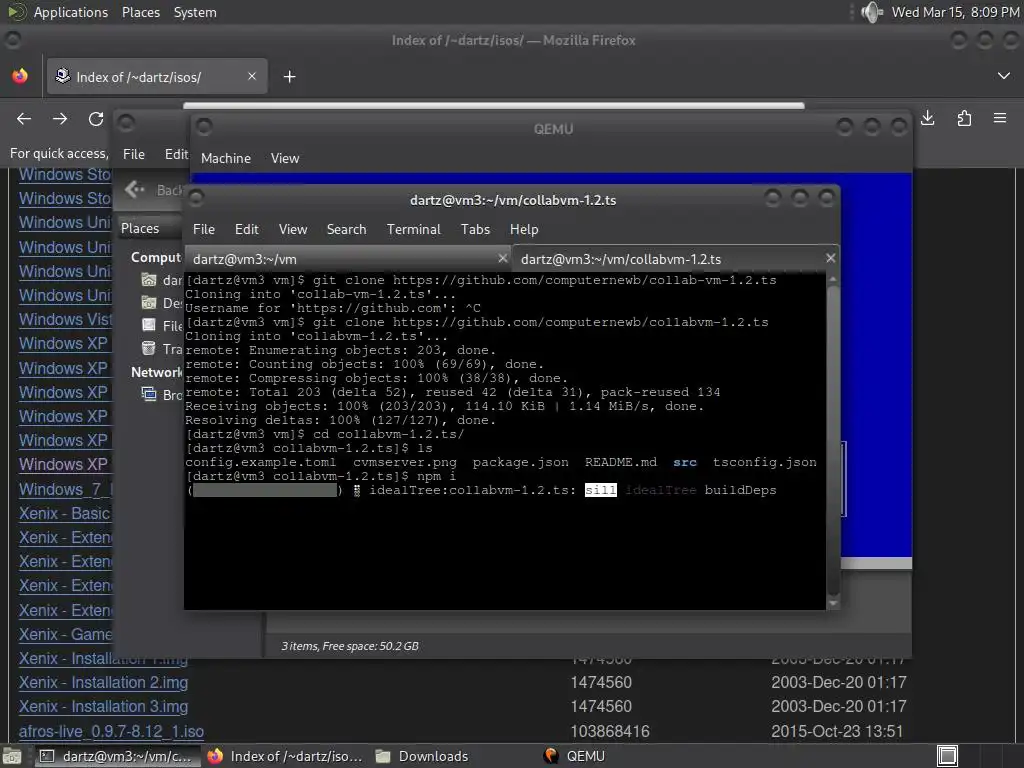This screenshot has height=768, width=1024.
Task: Click the npm install progress bar
Action: (264, 490)
